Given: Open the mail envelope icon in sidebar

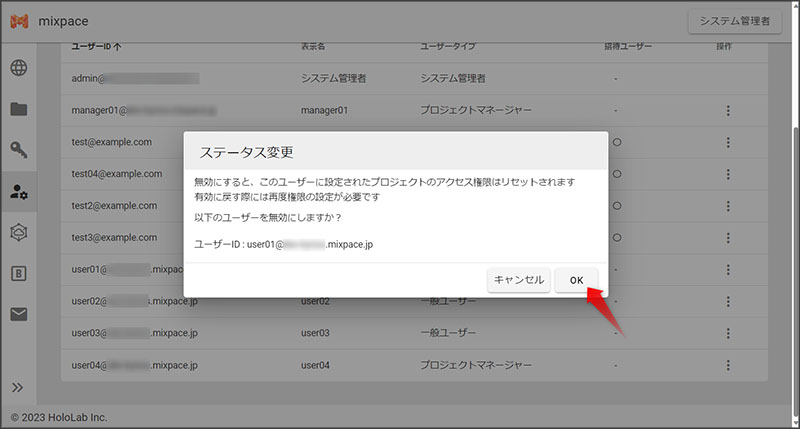Looking at the screenshot, I should point(19,314).
